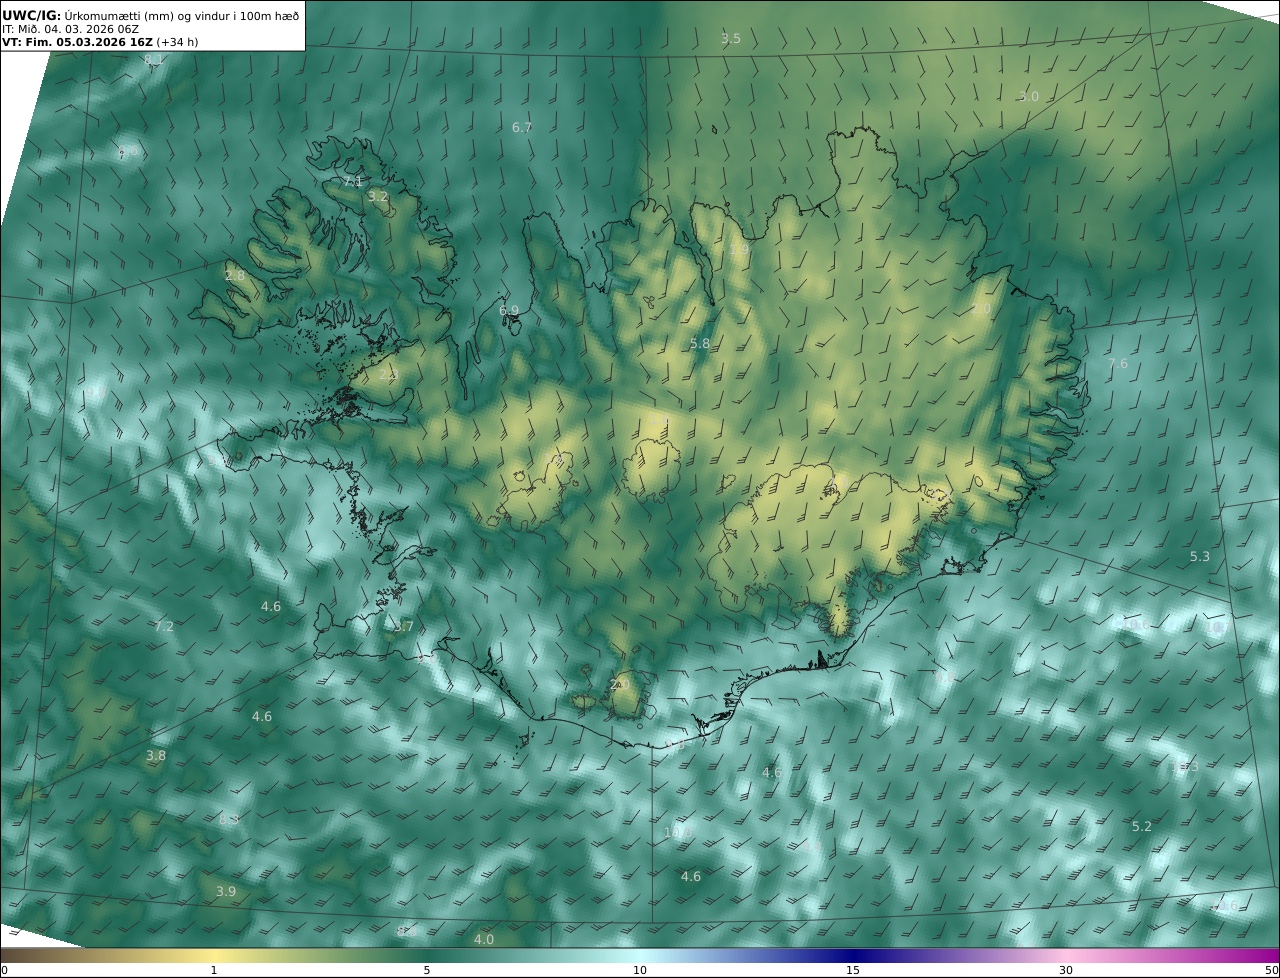Click the map value '3.9'

[x=226, y=892]
